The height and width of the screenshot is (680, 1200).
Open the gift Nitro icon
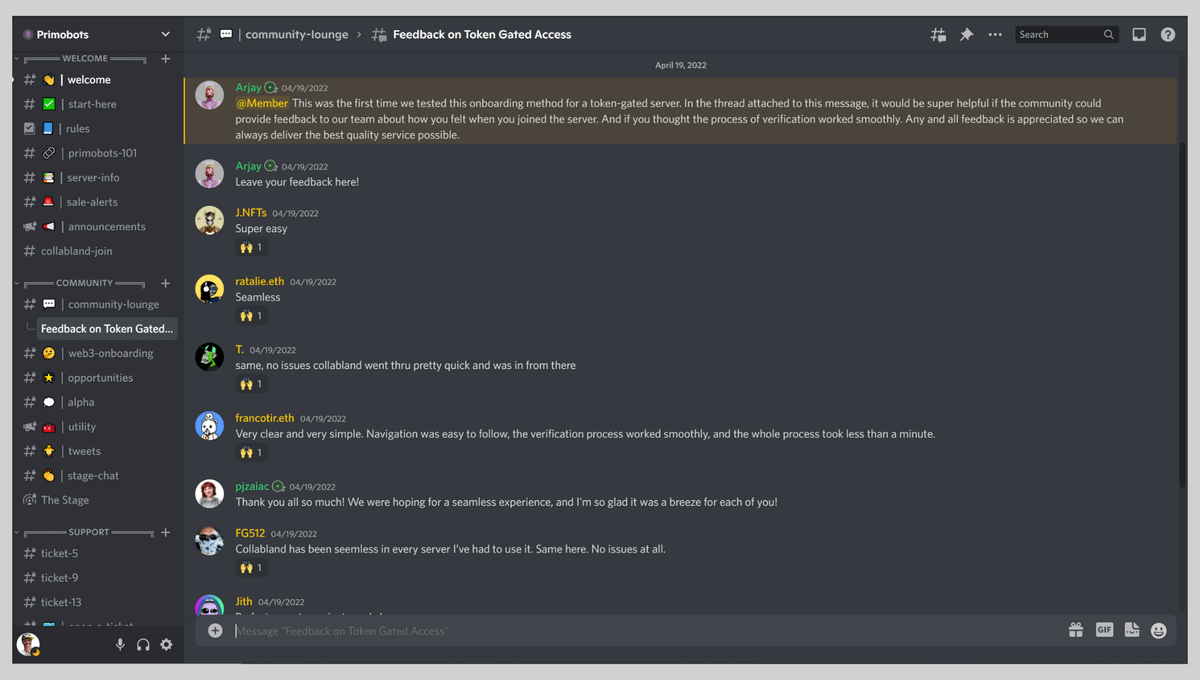pyautogui.click(x=1076, y=630)
